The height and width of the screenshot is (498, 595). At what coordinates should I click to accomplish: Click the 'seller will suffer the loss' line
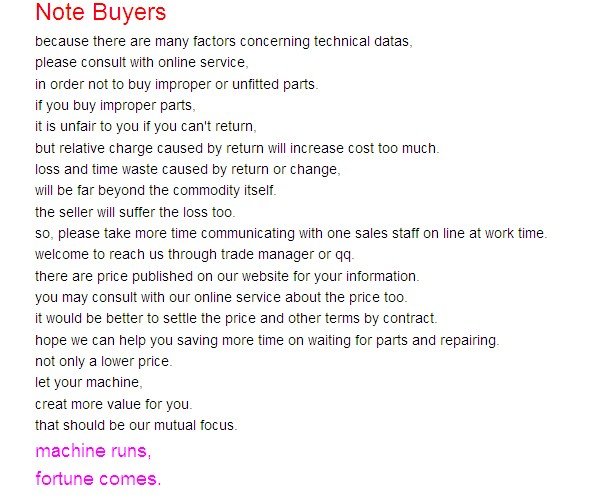pos(135,212)
